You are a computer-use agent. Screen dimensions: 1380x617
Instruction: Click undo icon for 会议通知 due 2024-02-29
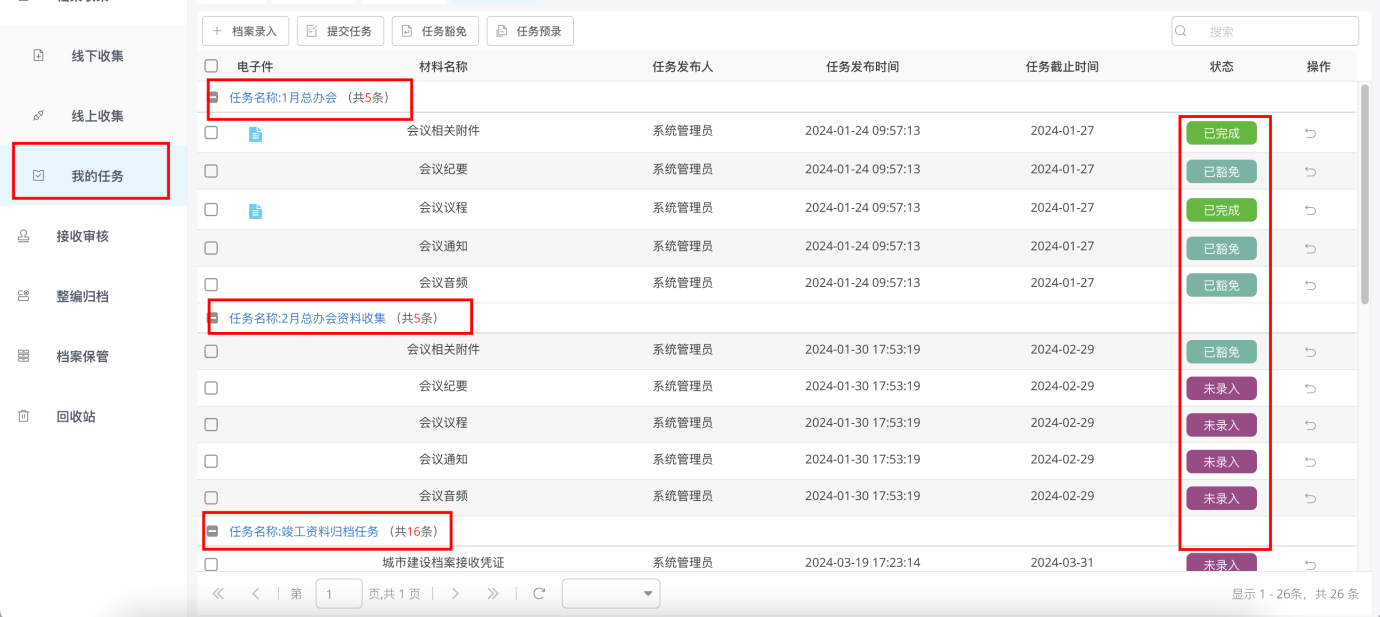[x=1311, y=462]
